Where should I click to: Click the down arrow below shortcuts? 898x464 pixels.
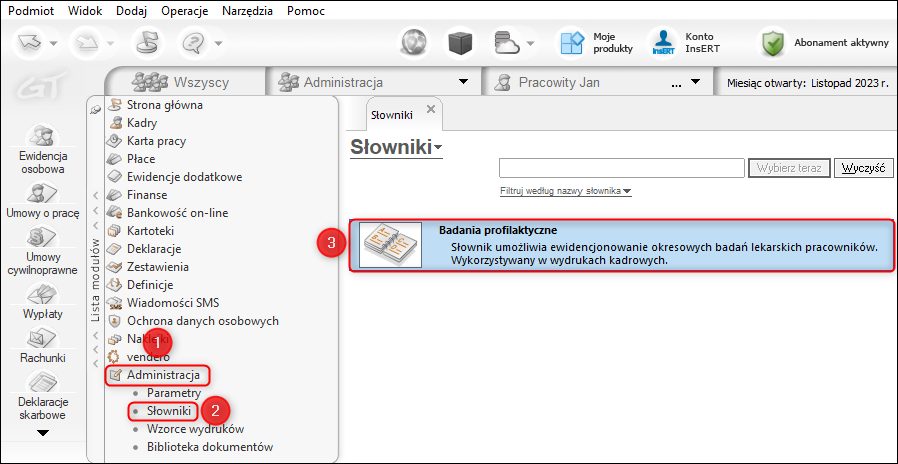(43, 434)
